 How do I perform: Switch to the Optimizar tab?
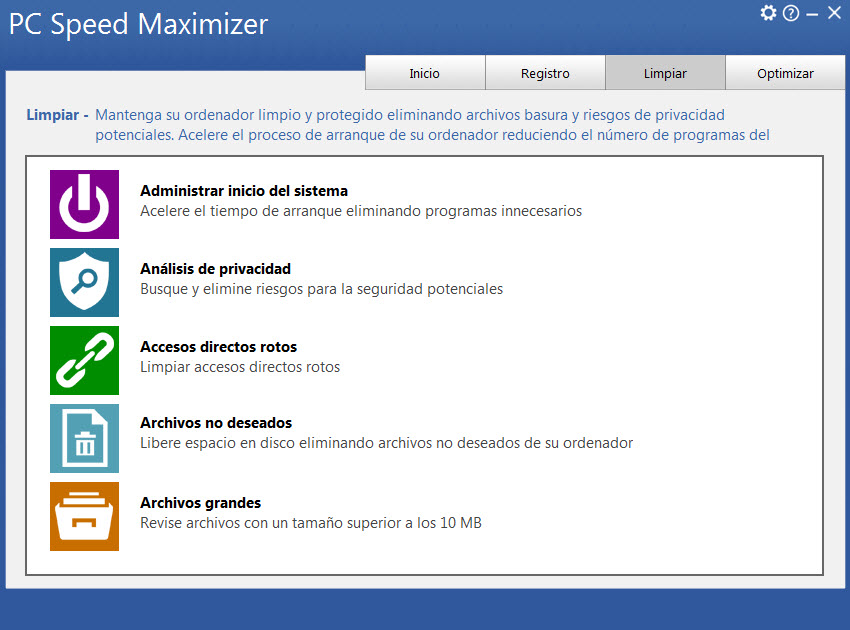click(785, 73)
